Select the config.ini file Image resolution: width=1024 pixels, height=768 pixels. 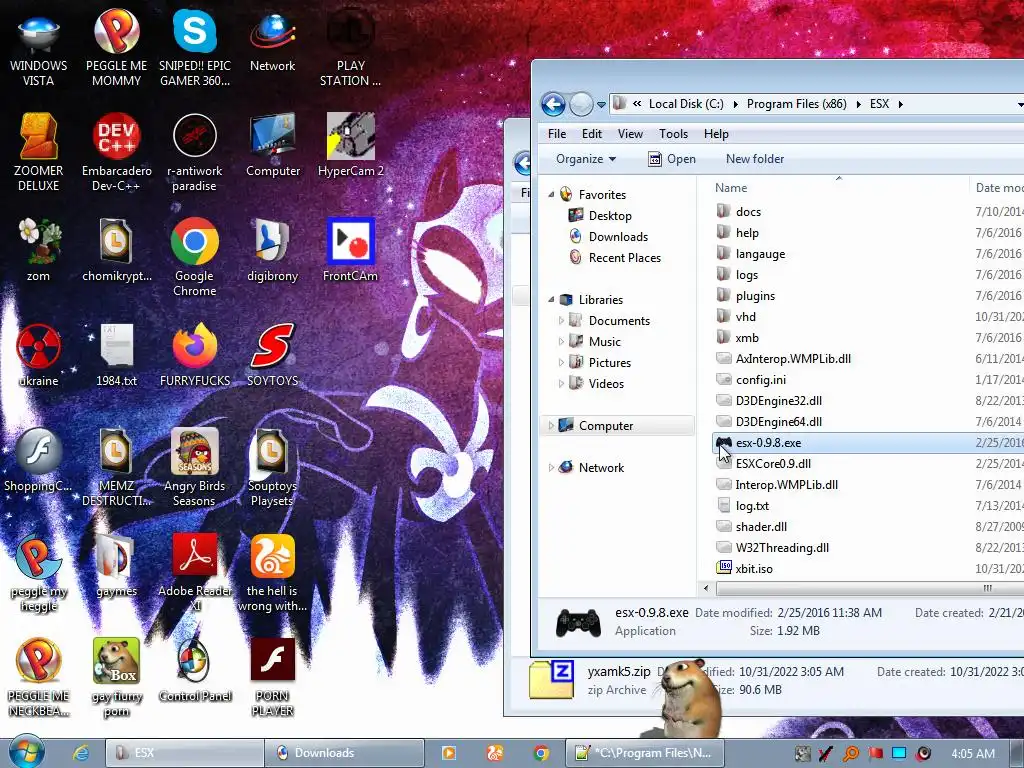click(x=751, y=379)
